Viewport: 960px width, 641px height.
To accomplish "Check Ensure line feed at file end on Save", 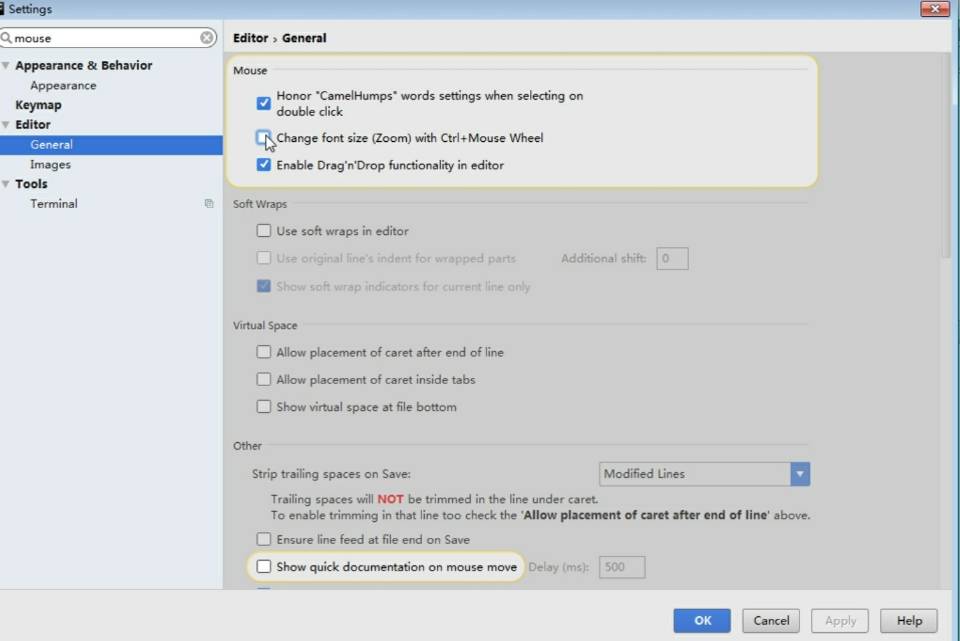I will coord(263,539).
